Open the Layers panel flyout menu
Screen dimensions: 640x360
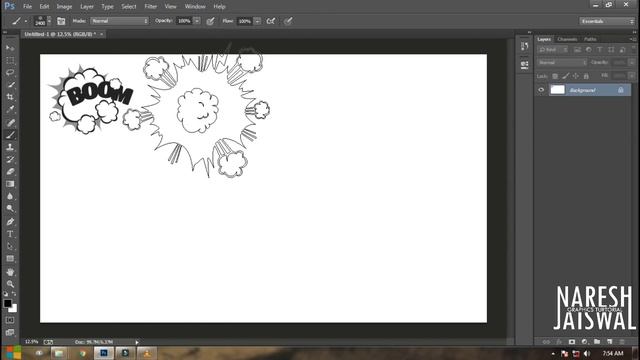point(633,39)
